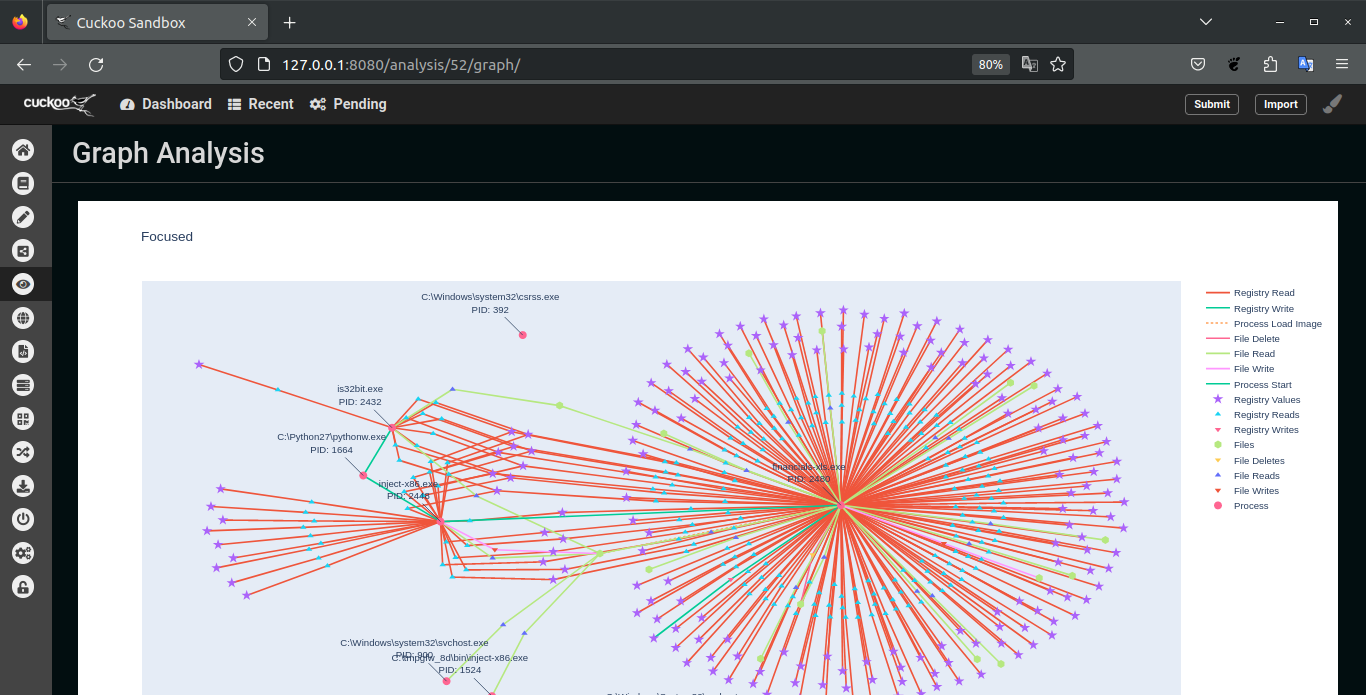Select the eye icon in sidebar

tap(23, 285)
